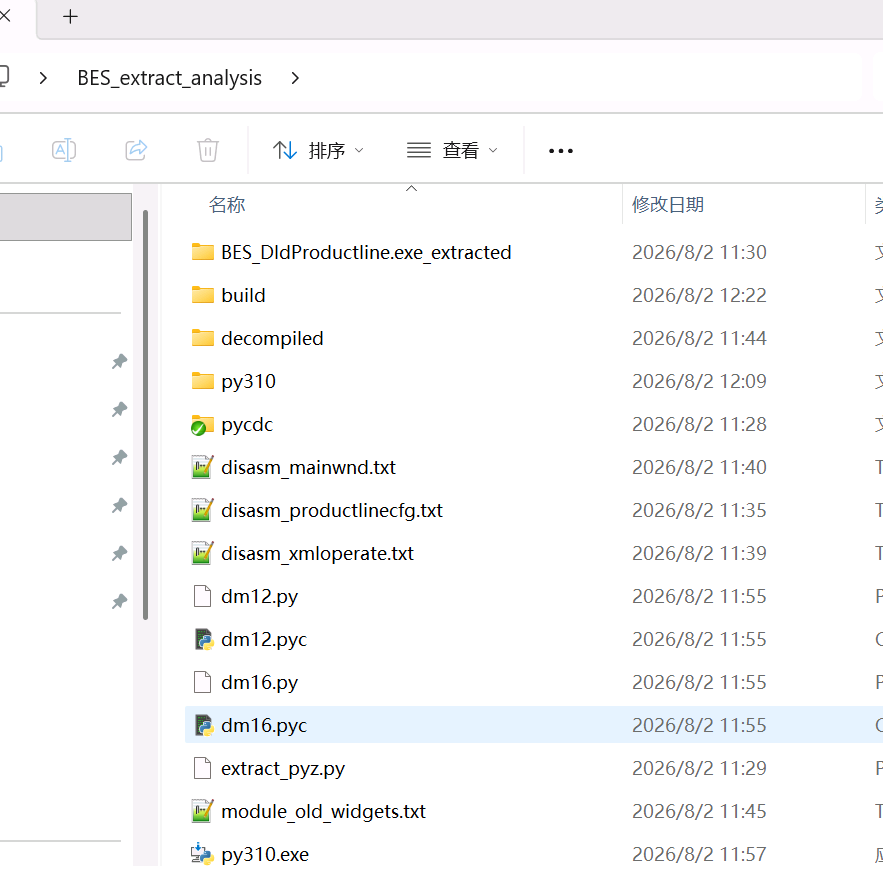Open the three-dot more options menu
Screen dimensions: 883x890
[x=561, y=151]
